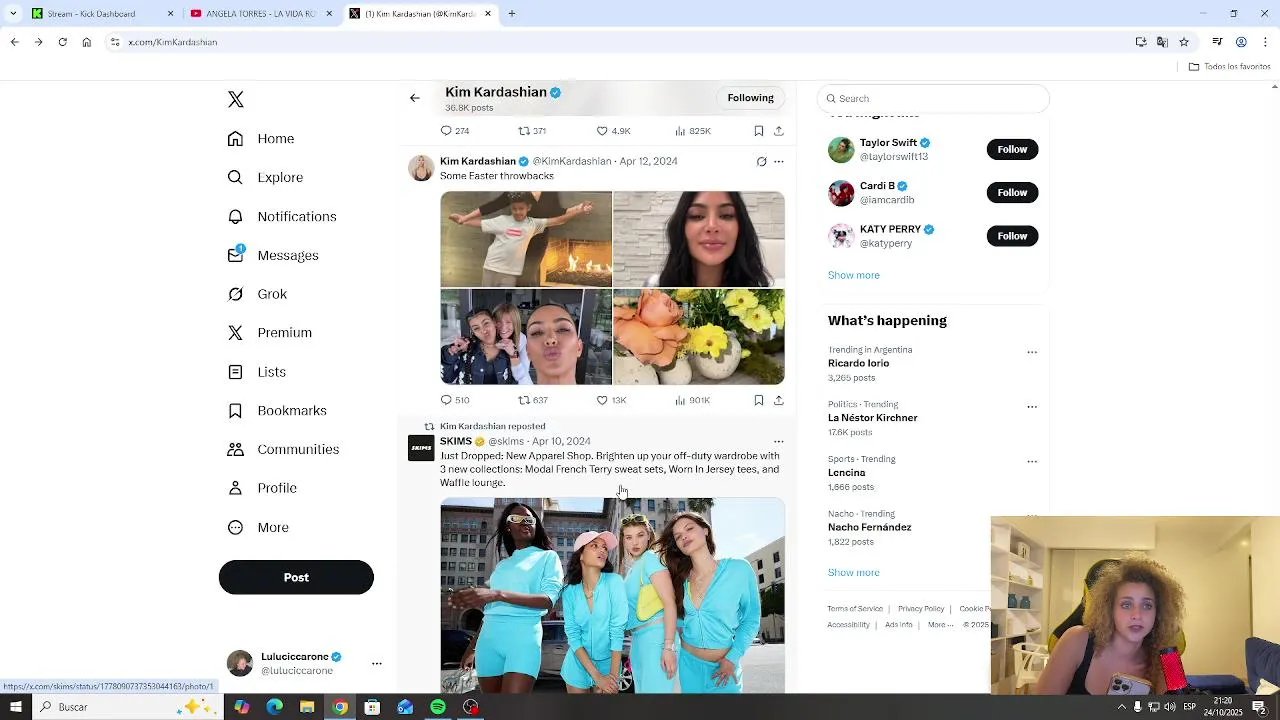Open a new browser tab
1280x720 pixels.
click(512, 14)
